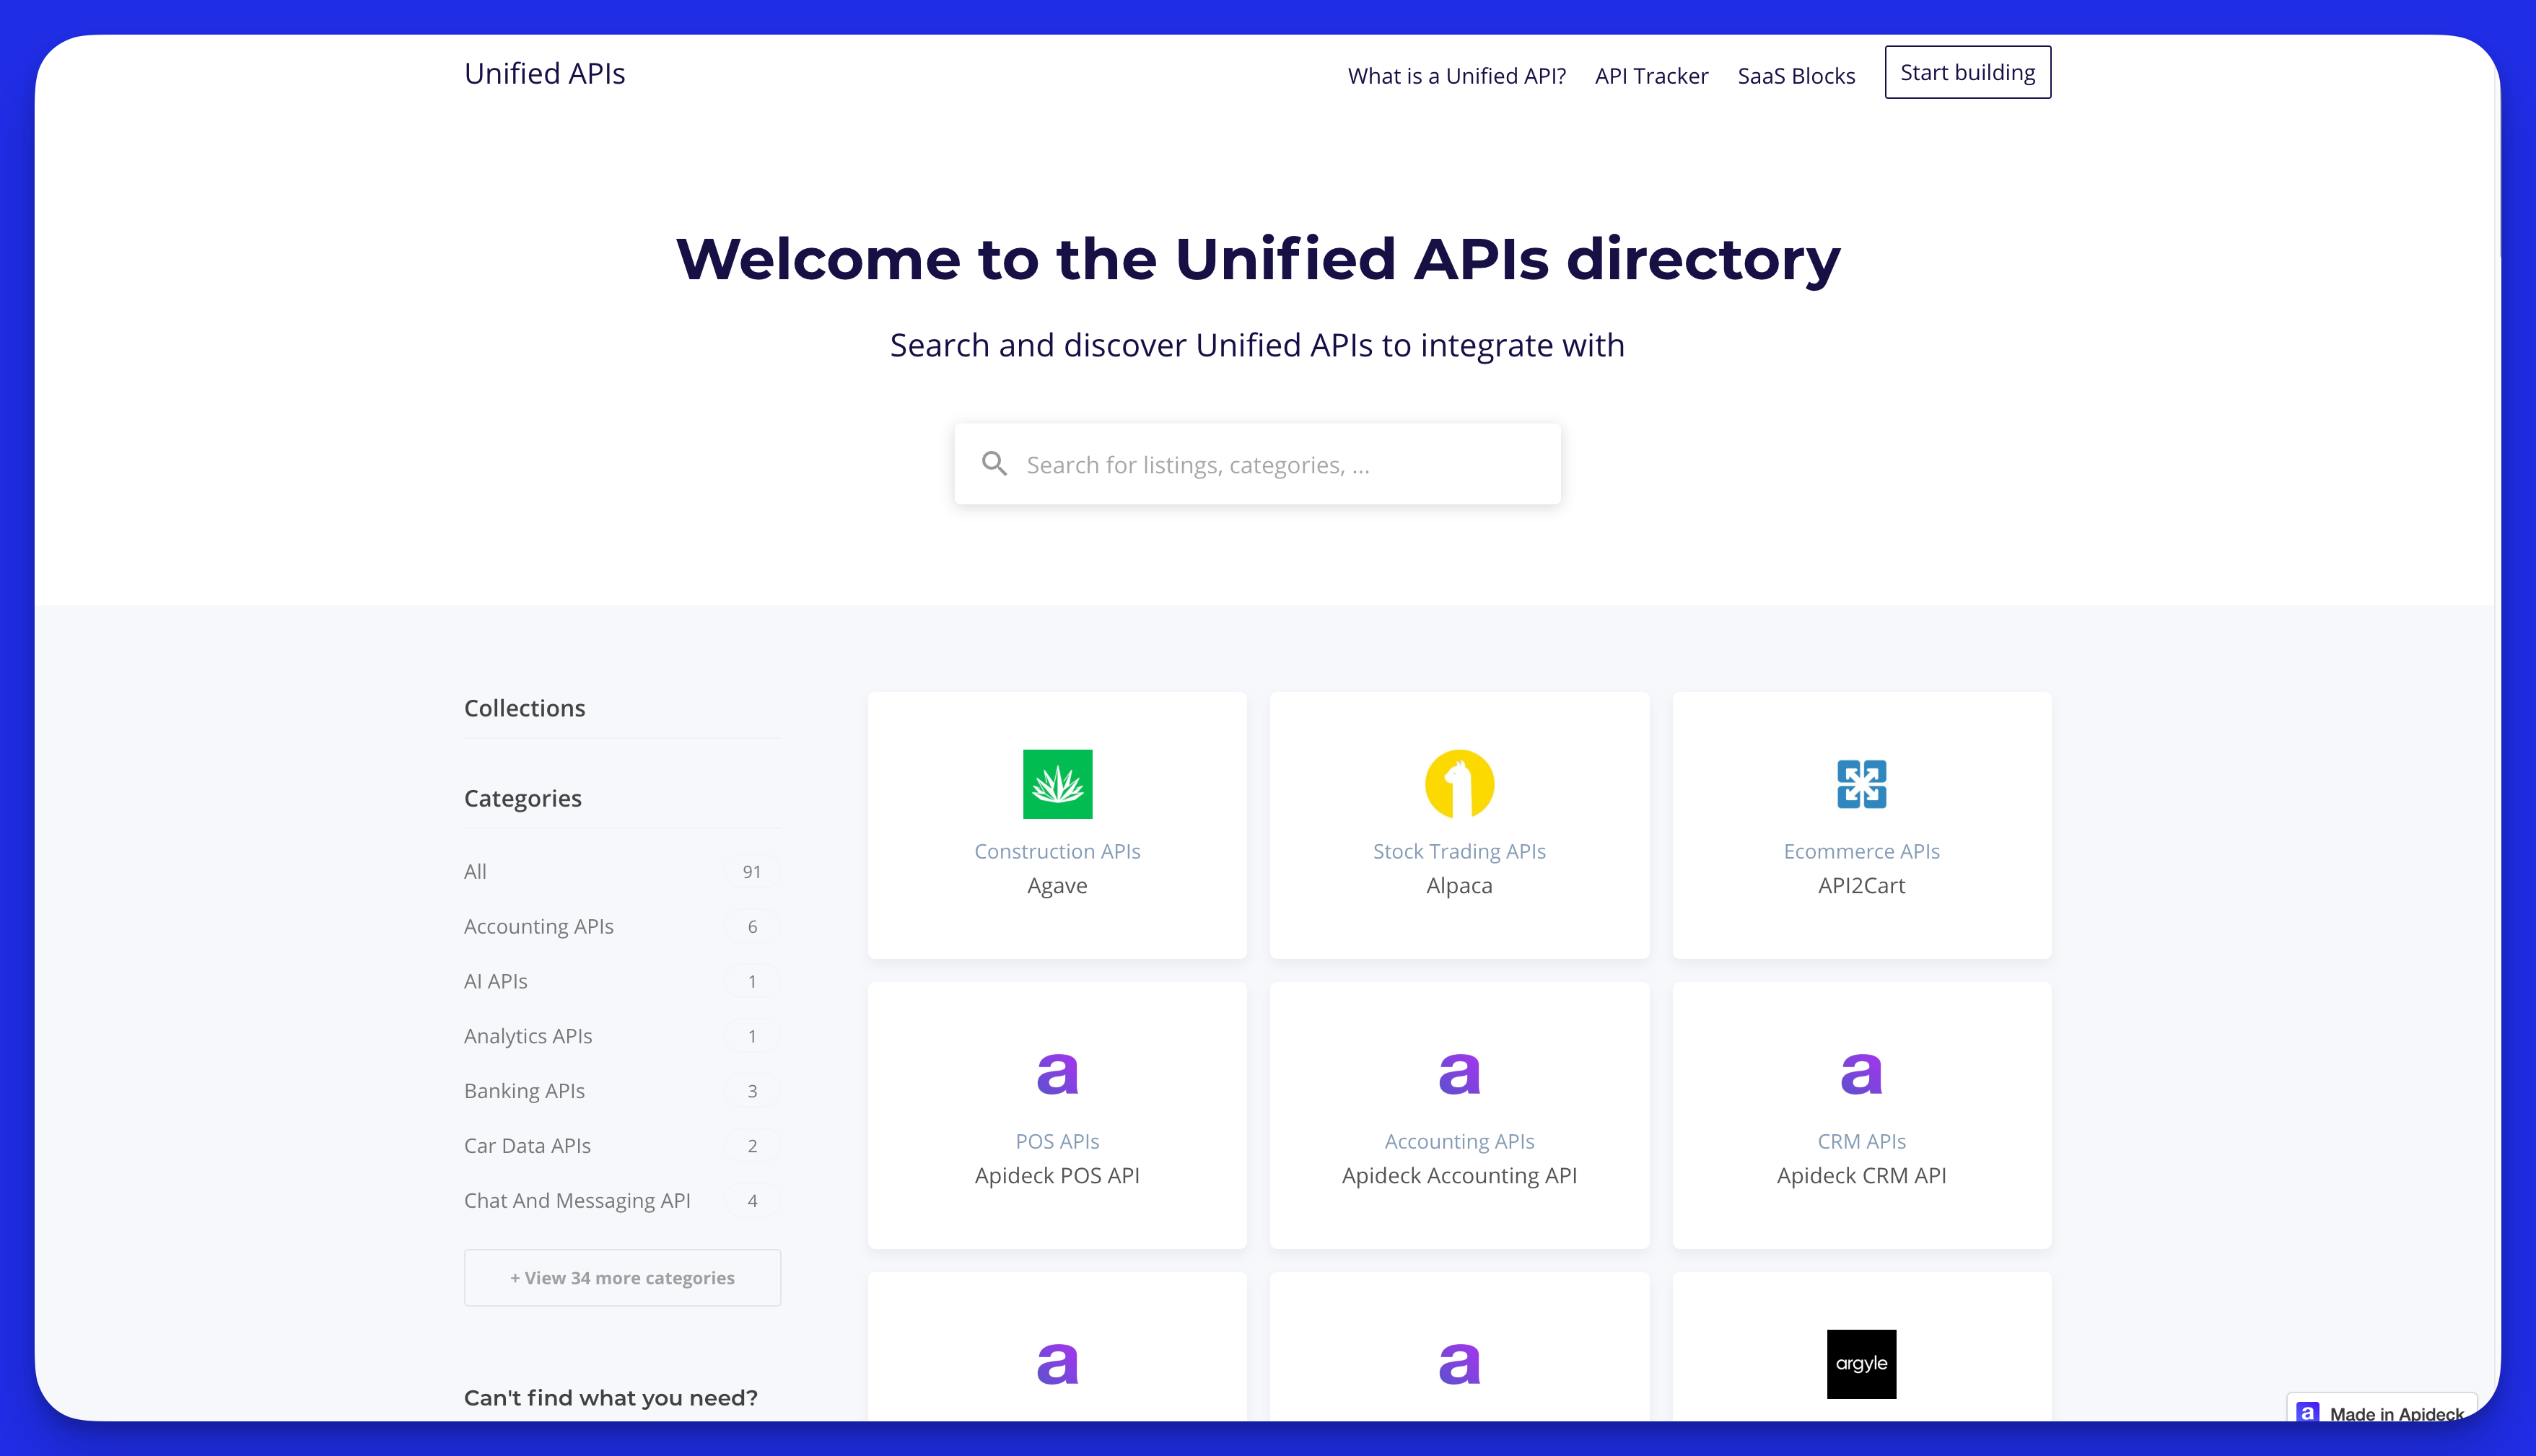This screenshot has height=1456, width=2536.
Task: Expand the View 34 more categories list
Action: [x=621, y=1277]
